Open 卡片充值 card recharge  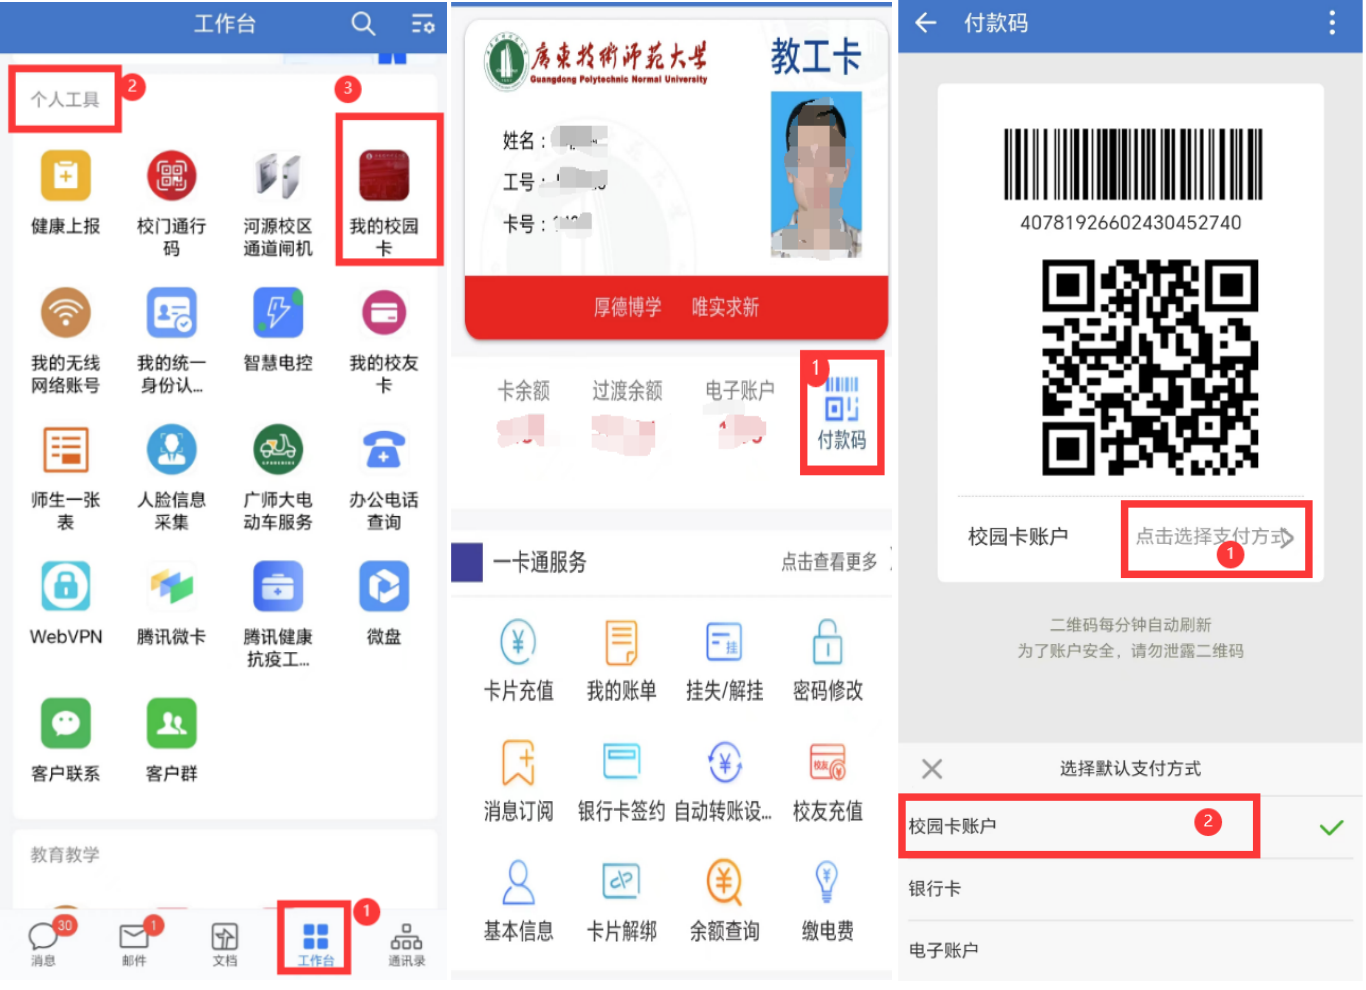pyautogui.click(x=518, y=660)
